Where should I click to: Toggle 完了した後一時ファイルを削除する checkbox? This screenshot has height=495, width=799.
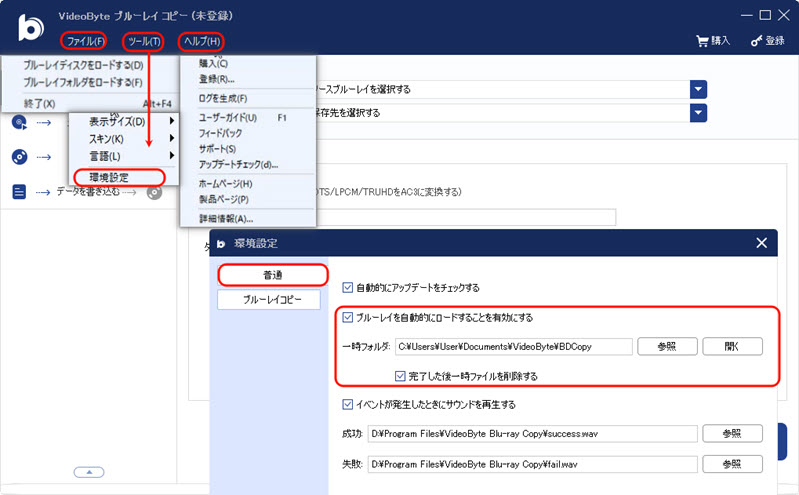(400, 376)
